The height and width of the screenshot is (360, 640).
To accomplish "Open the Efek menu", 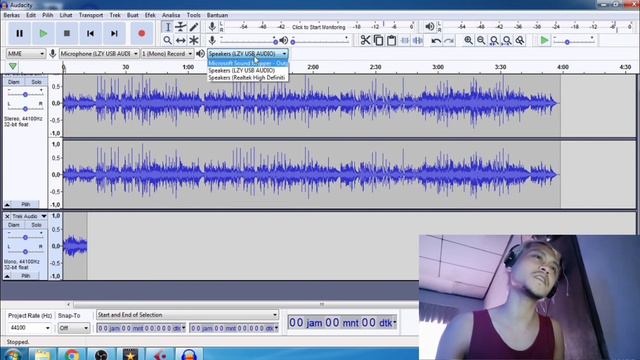I will tap(150, 15).
